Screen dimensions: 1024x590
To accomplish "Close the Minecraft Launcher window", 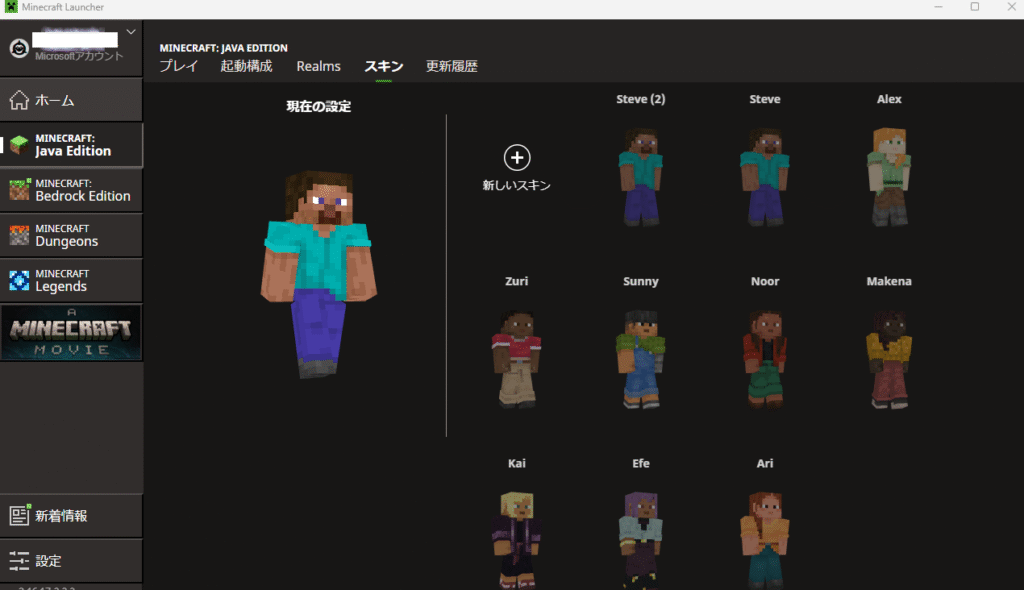I will pyautogui.click(x=1011, y=7).
